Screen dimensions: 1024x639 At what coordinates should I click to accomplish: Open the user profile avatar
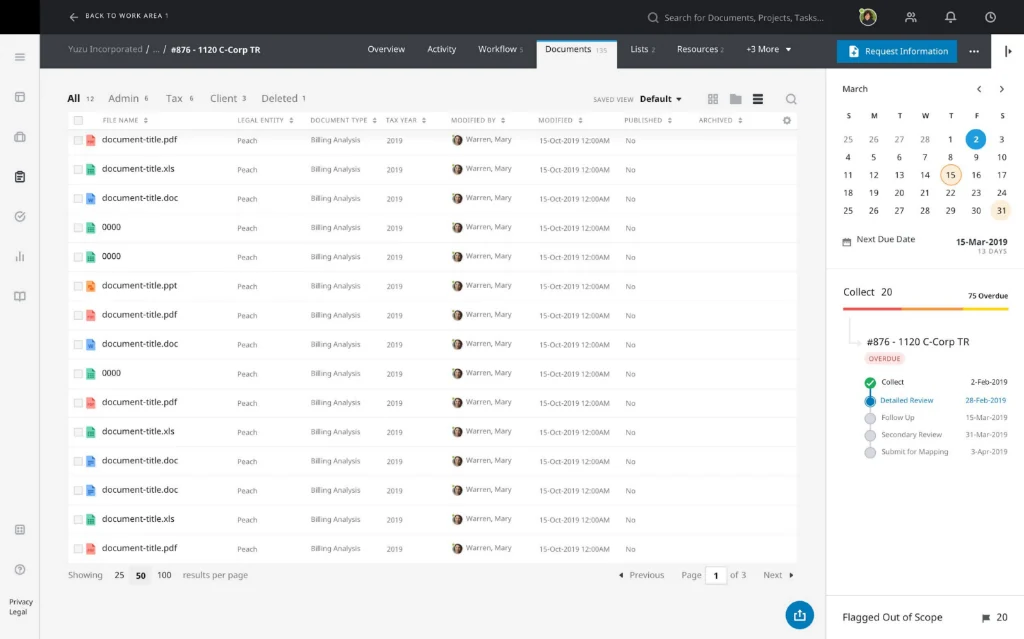[x=867, y=18]
